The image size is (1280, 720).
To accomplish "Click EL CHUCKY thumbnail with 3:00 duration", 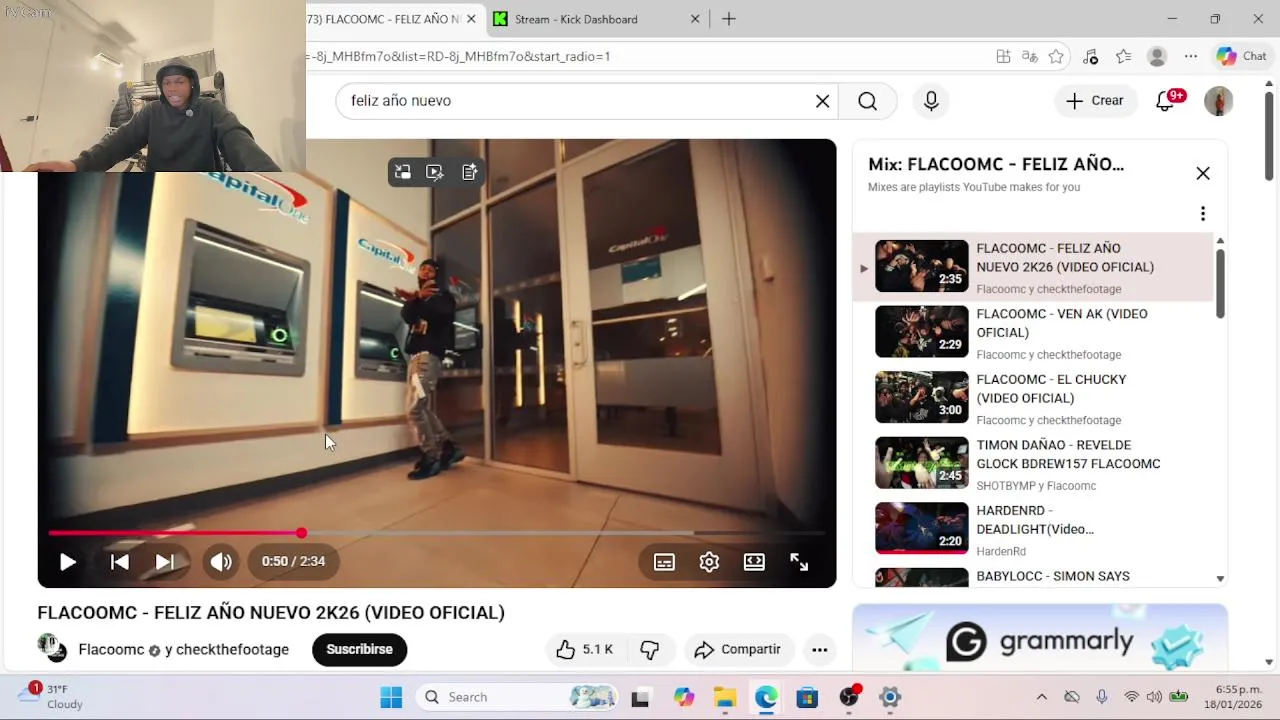I will [922, 397].
